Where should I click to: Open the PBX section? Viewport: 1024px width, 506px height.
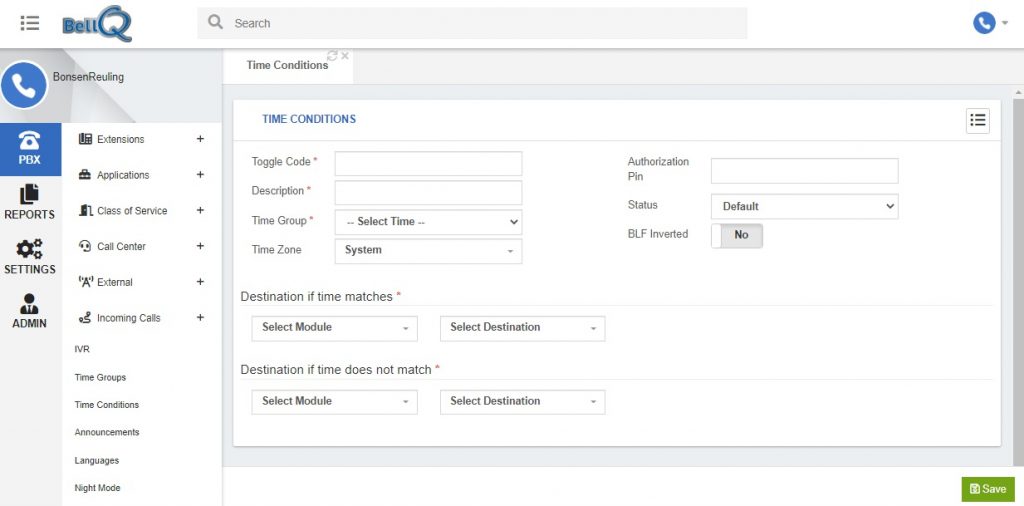coord(30,149)
